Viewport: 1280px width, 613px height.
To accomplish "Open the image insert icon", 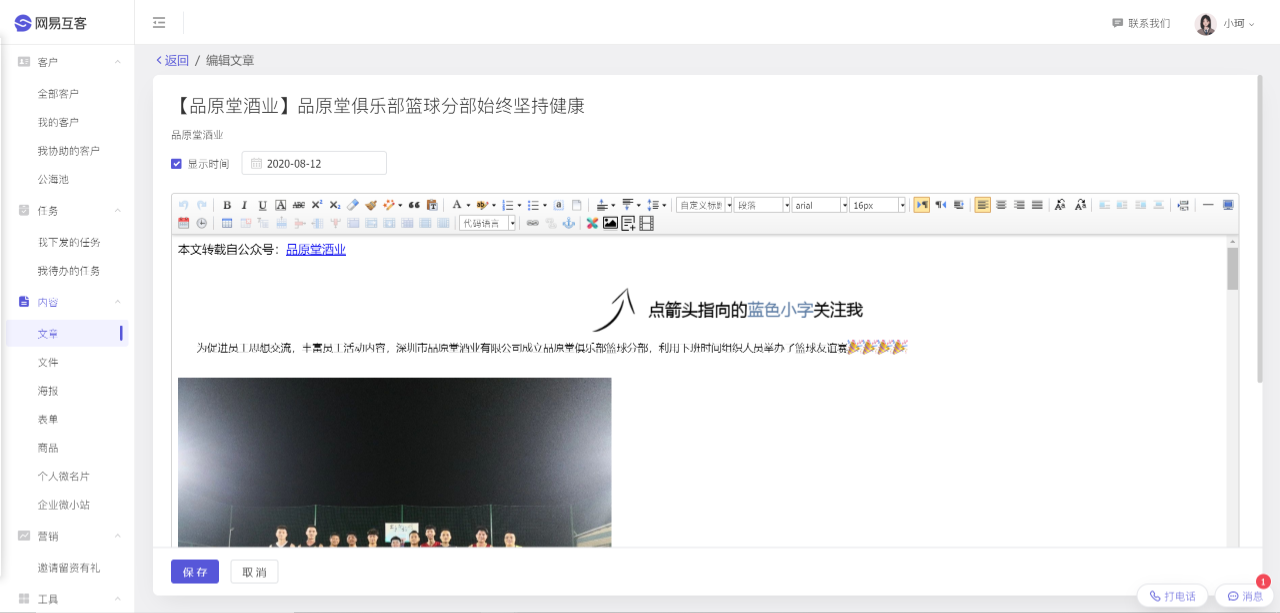I will 610,223.
